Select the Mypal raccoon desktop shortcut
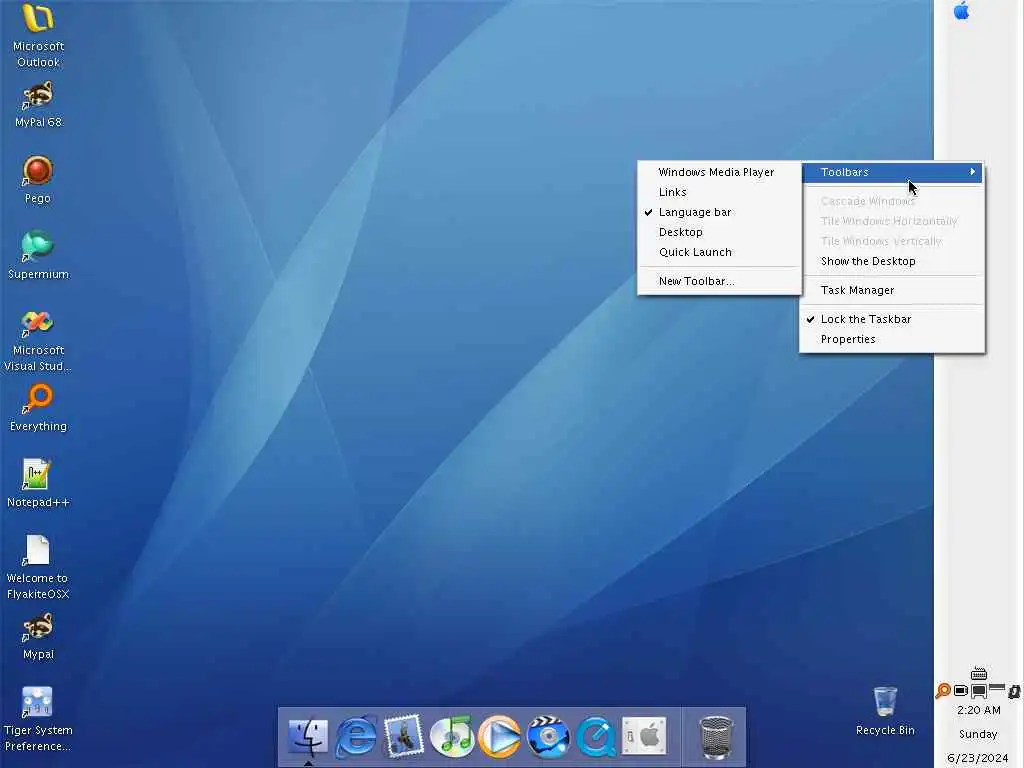1024x768 pixels. point(38,636)
